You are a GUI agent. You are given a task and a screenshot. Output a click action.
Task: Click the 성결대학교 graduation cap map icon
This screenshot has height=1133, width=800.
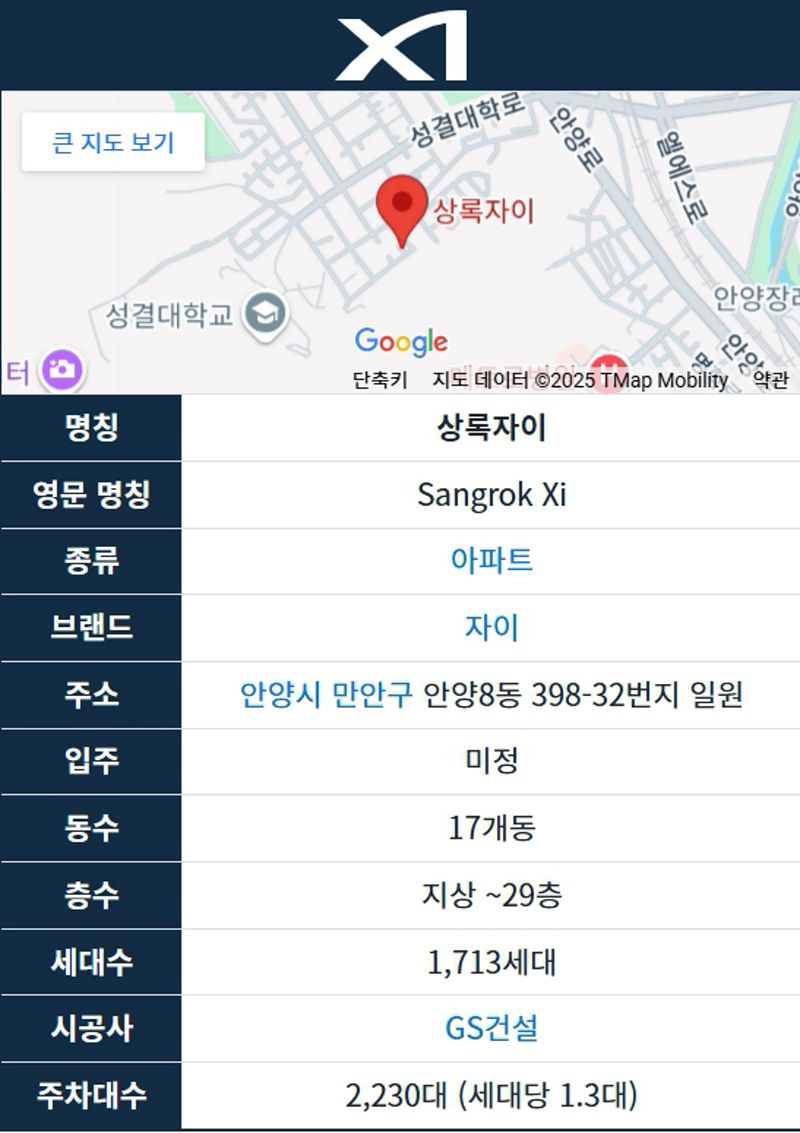pos(265,315)
